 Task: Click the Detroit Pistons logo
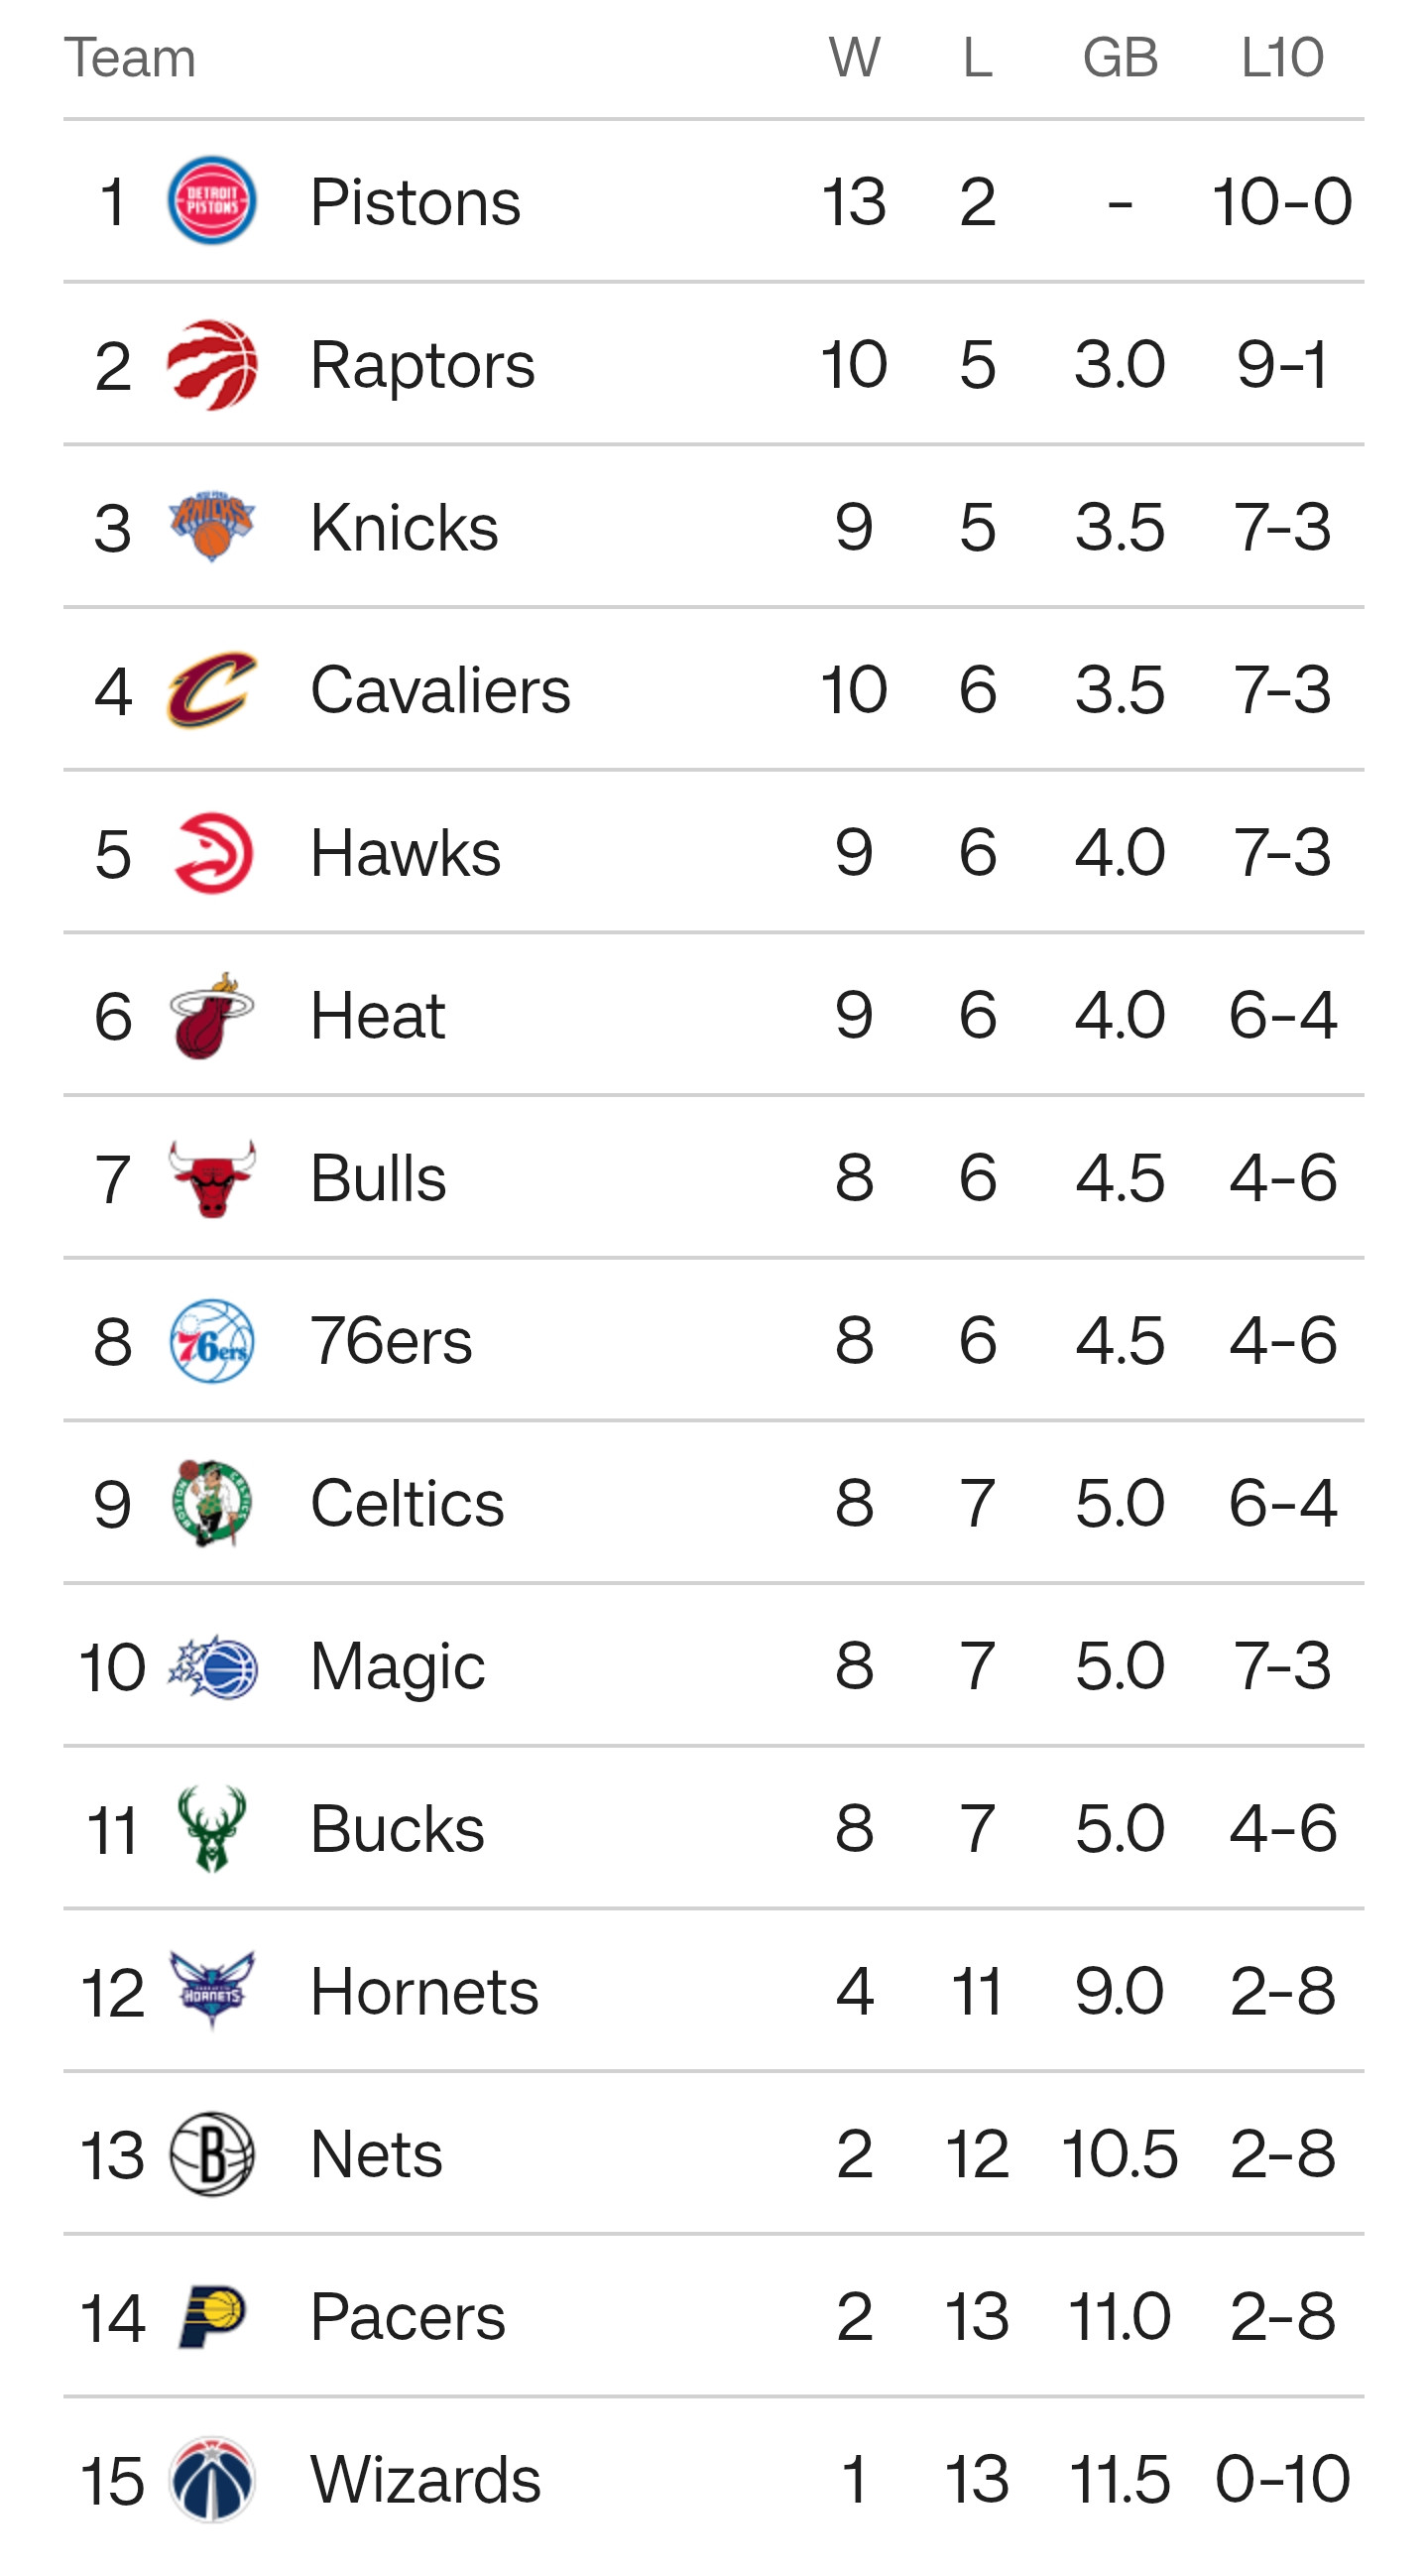(x=211, y=201)
